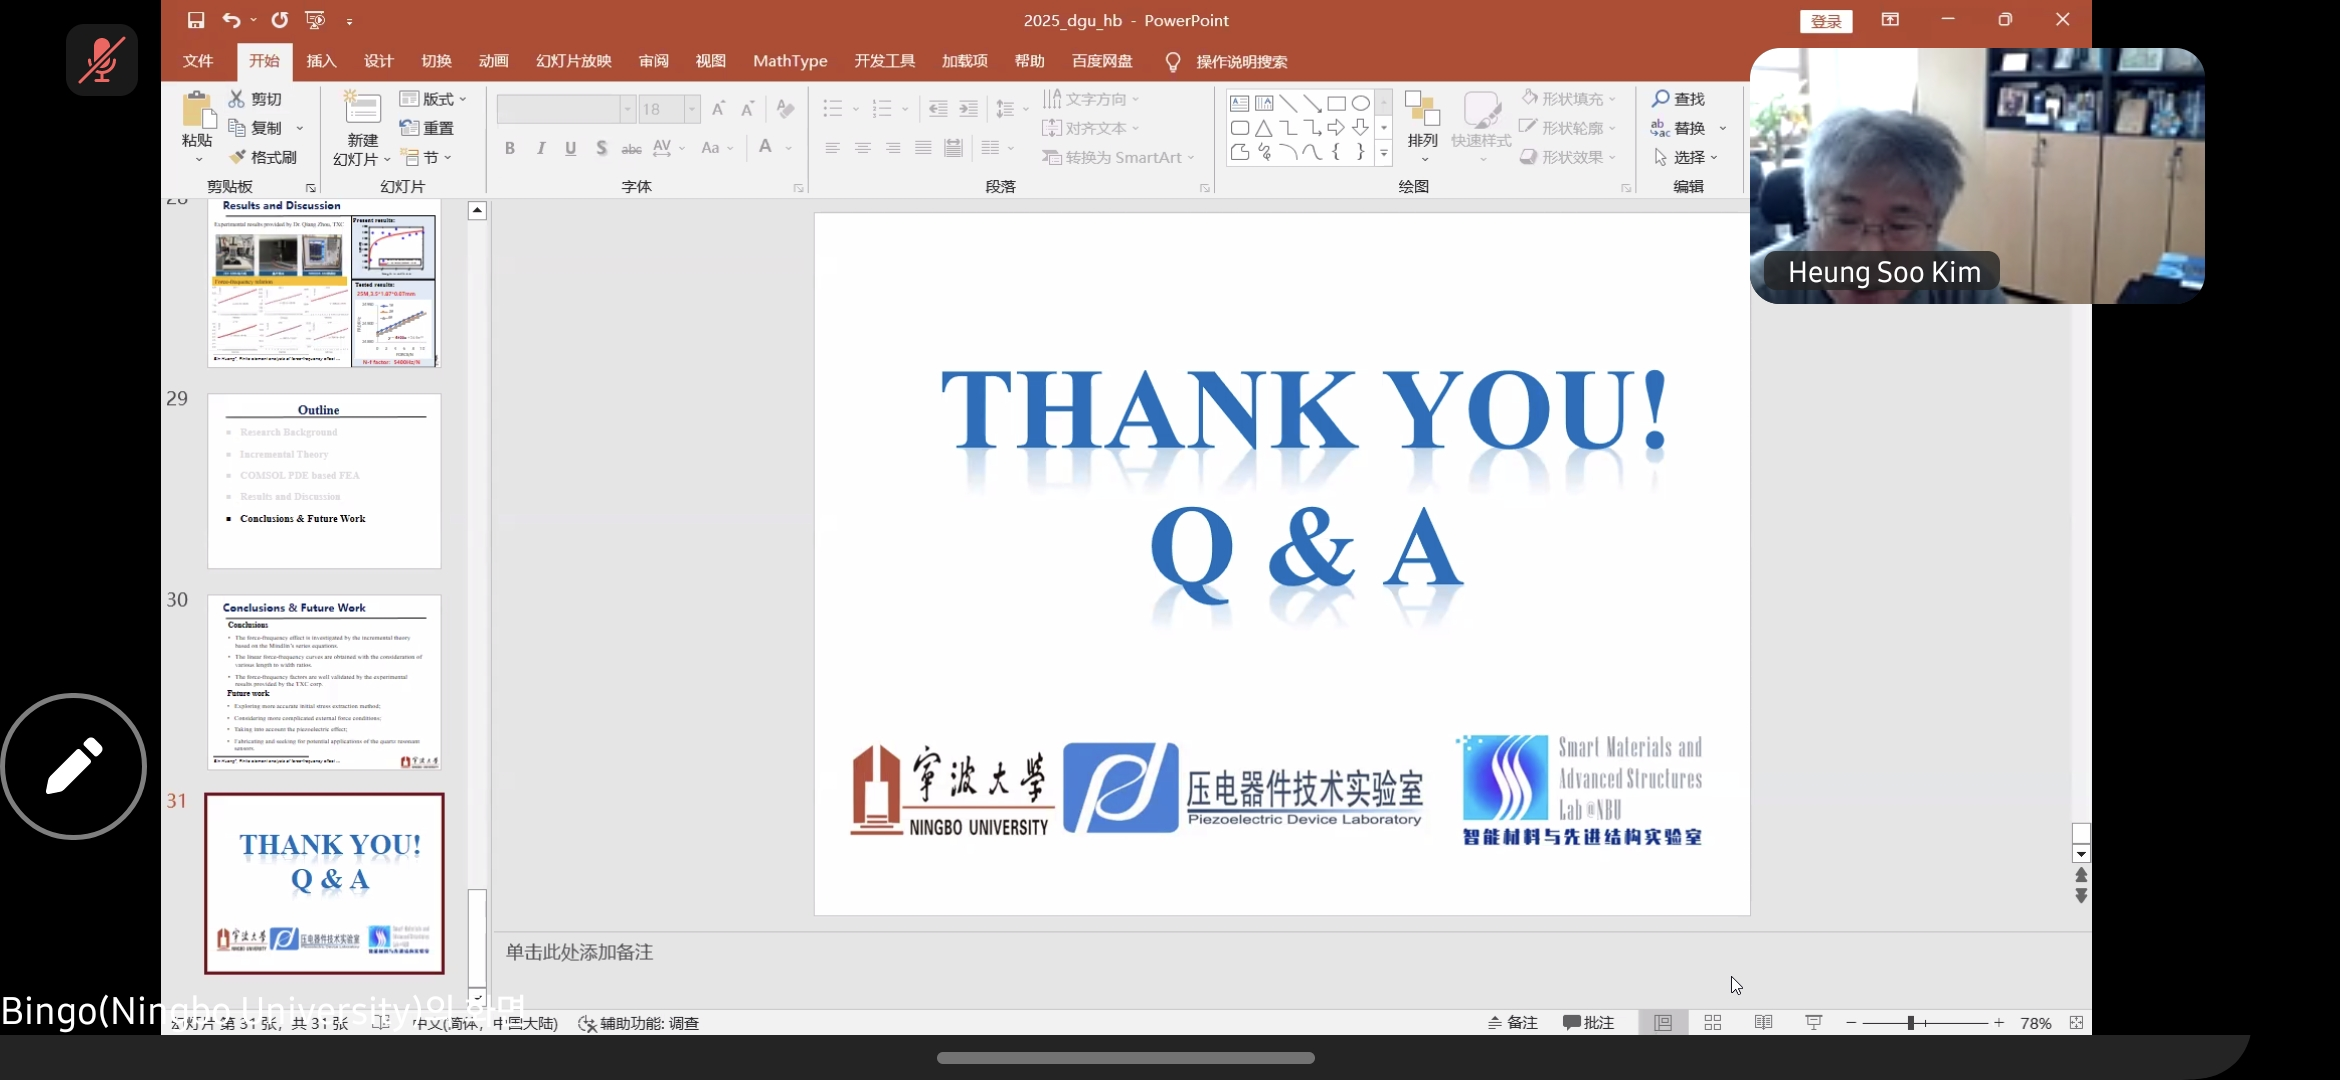The height and width of the screenshot is (1080, 2340).
Task: Expand the shapes gallery more arrow
Action: pos(1384,153)
